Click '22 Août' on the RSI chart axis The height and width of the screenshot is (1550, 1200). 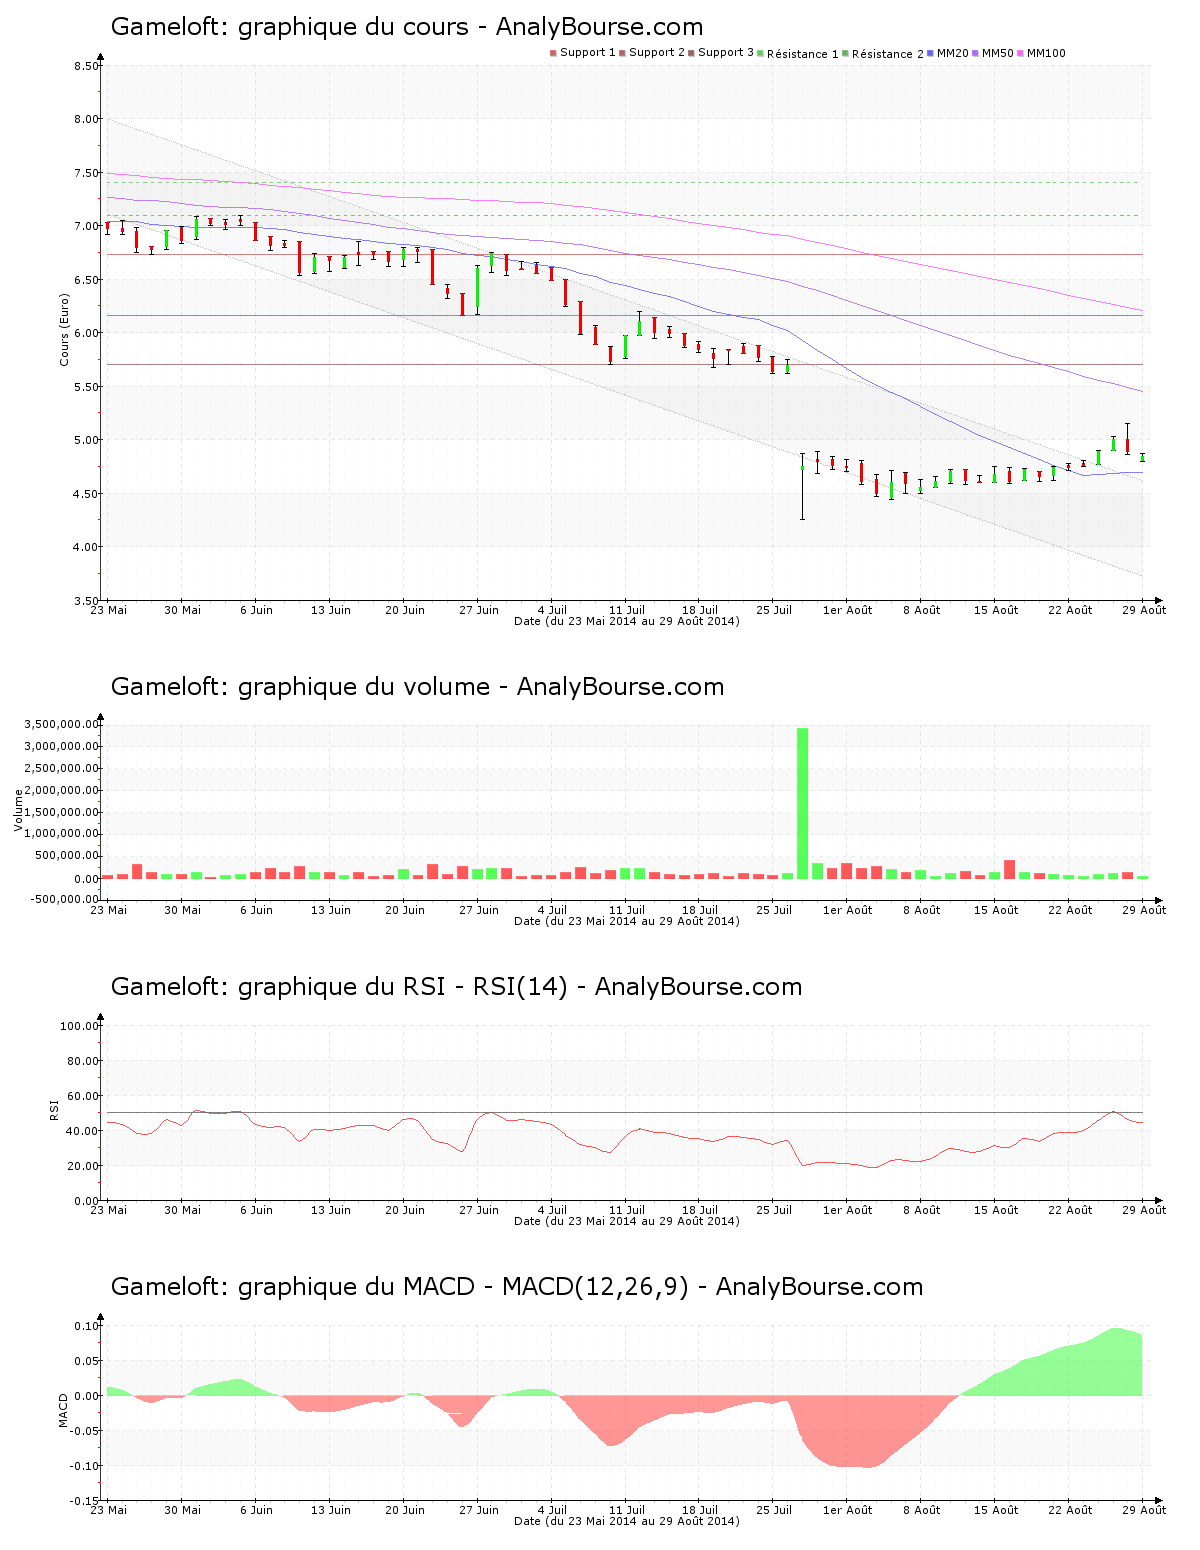point(1070,1210)
